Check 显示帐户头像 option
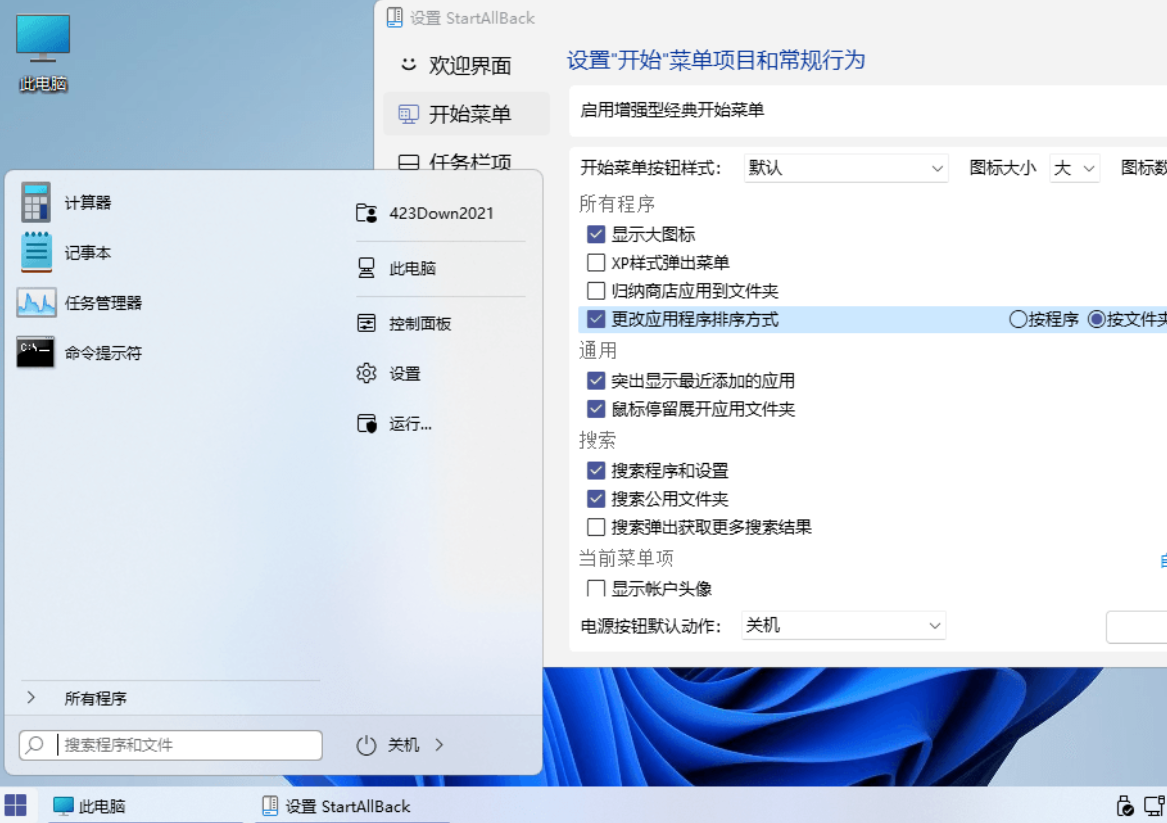This screenshot has height=823, width=1167. [x=595, y=589]
